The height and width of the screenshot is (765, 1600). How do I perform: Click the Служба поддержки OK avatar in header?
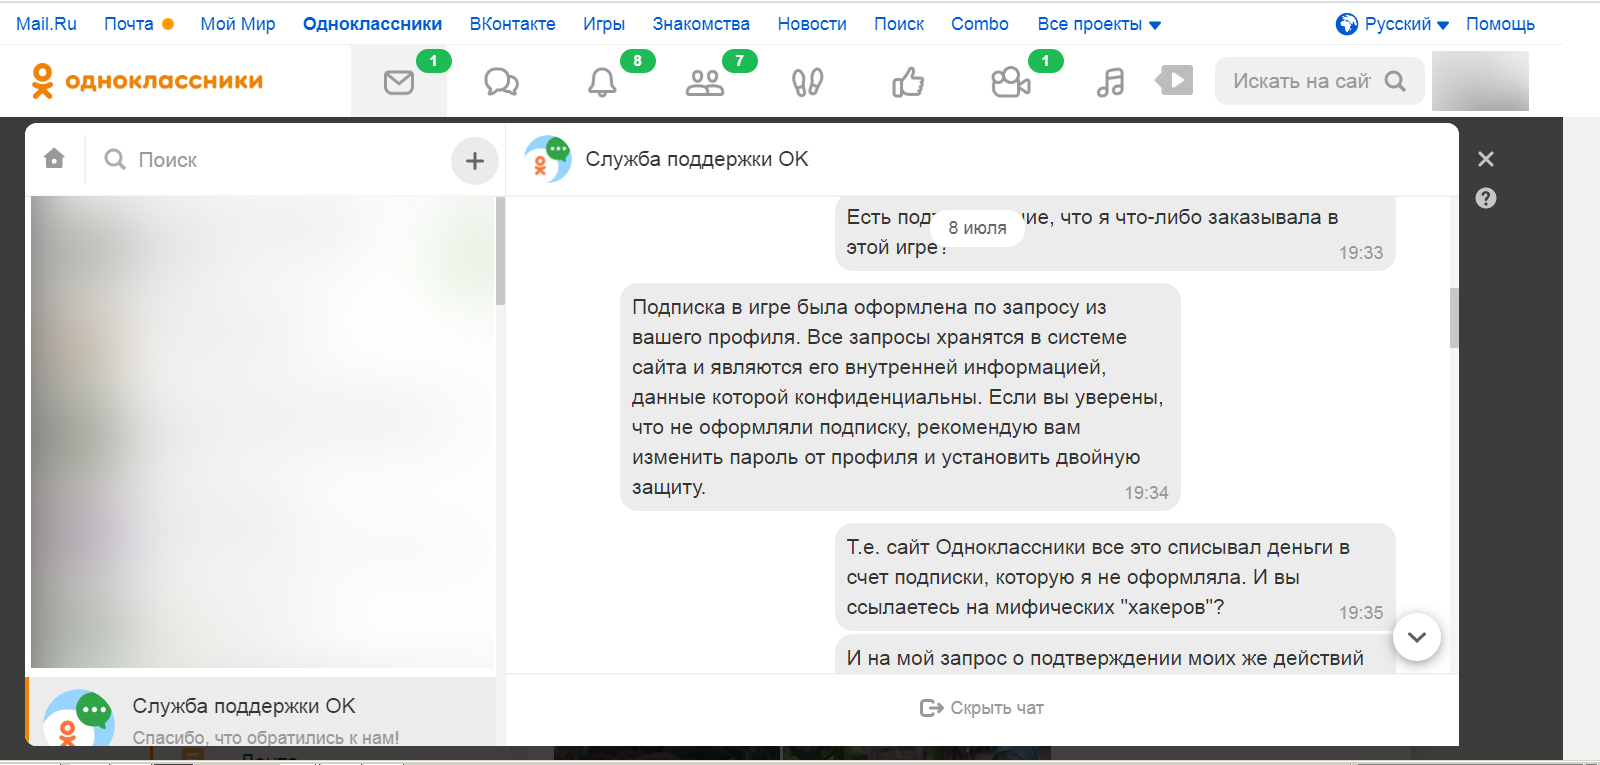548,159
